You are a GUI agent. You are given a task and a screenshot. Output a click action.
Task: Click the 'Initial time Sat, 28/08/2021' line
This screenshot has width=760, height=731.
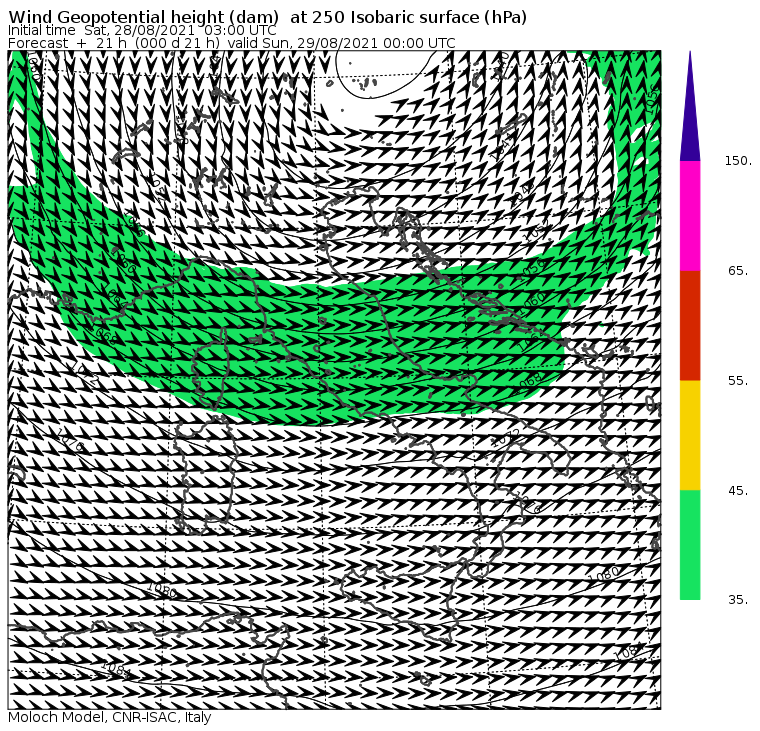pos(142,30)
